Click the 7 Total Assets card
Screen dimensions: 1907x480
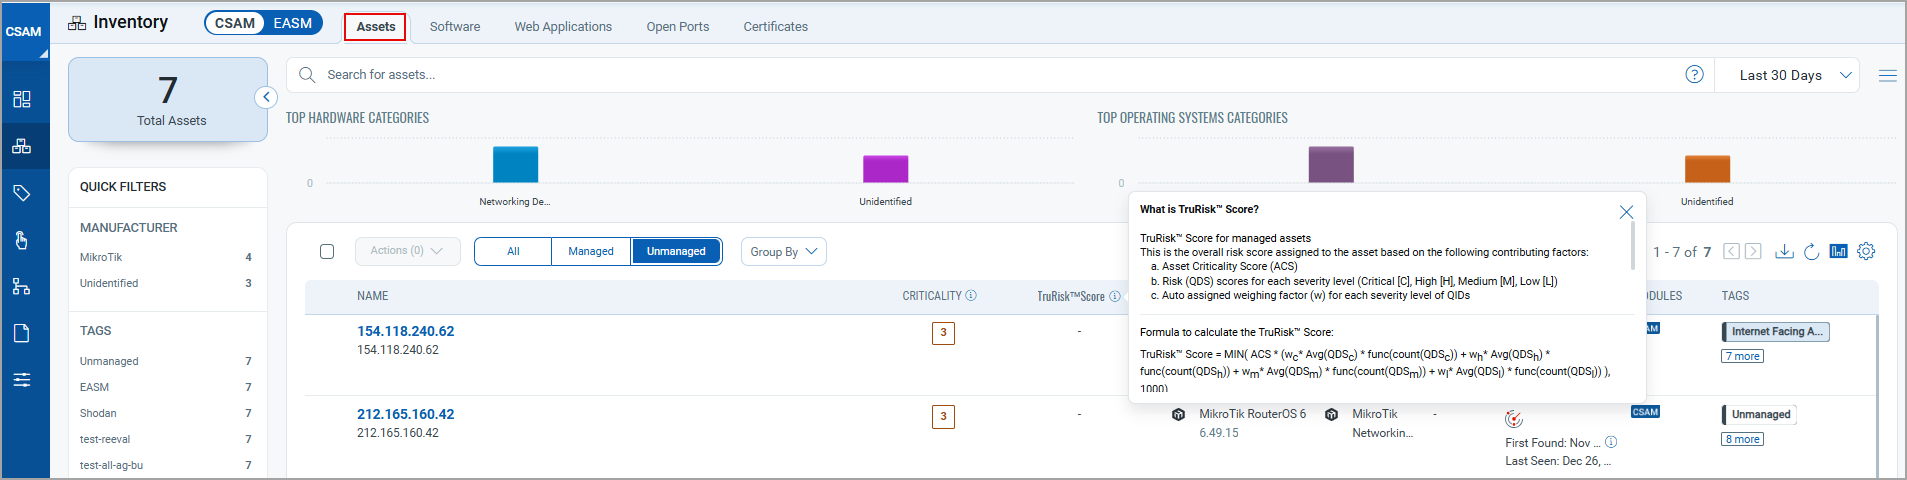pyautogui.click(x=168, y=99)
